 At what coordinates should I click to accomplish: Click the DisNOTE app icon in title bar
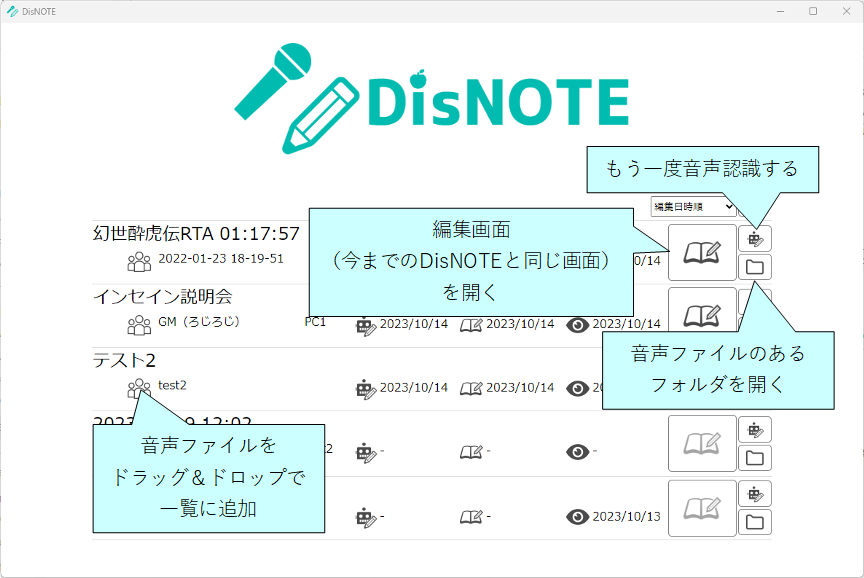click(x=12, y=11)
